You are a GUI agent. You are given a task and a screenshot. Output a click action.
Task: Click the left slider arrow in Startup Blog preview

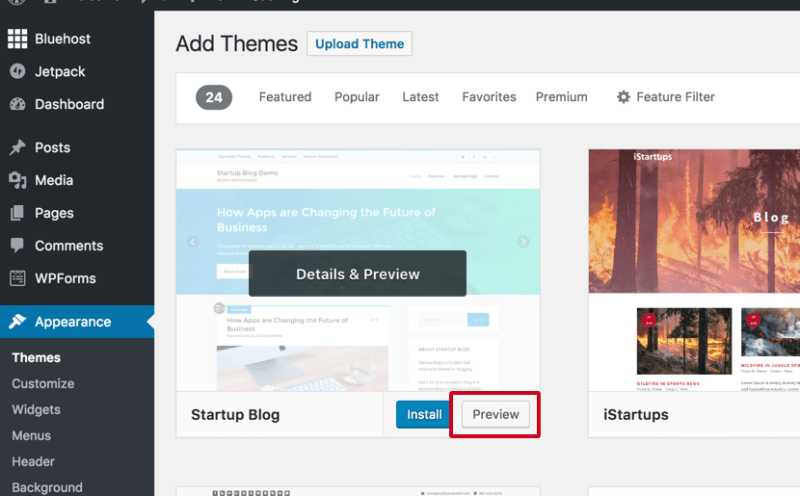(x=193, y=242)
